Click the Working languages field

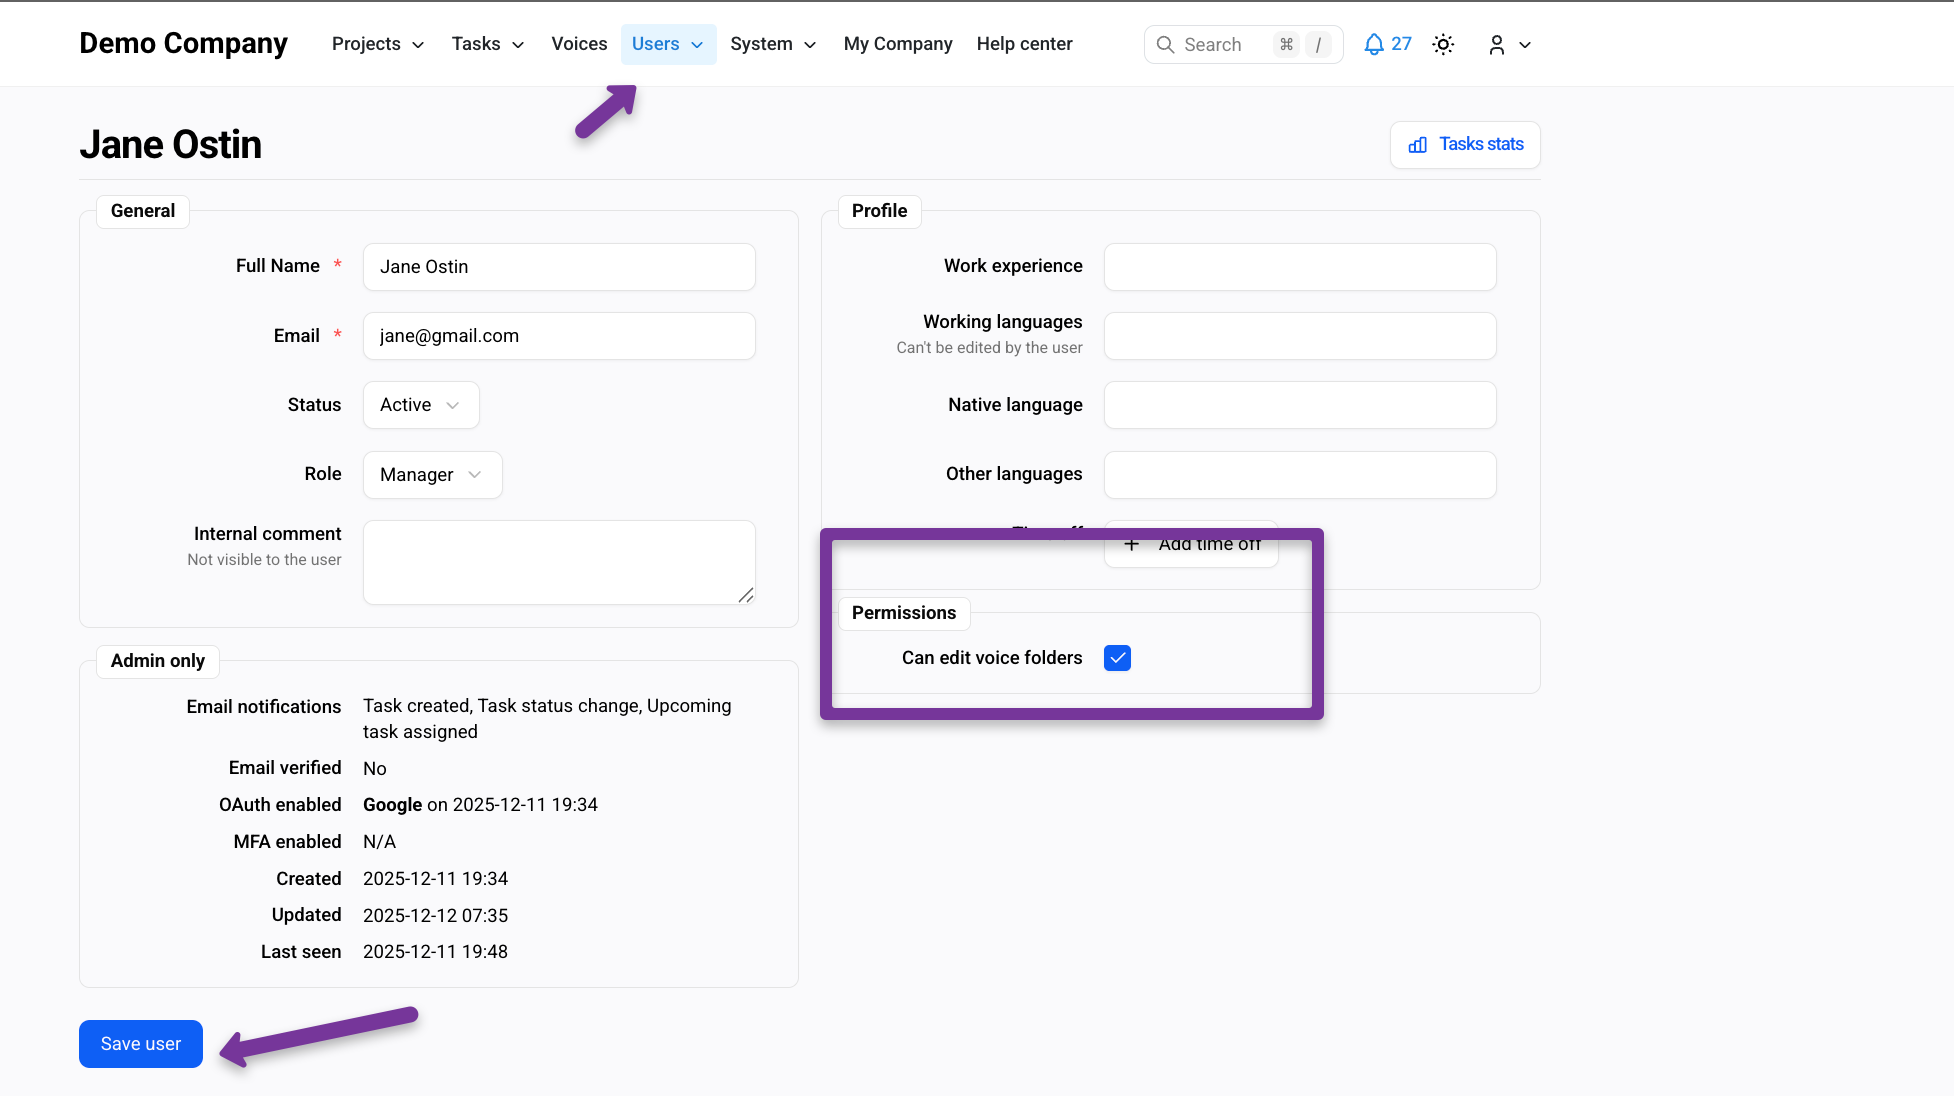1300,336
